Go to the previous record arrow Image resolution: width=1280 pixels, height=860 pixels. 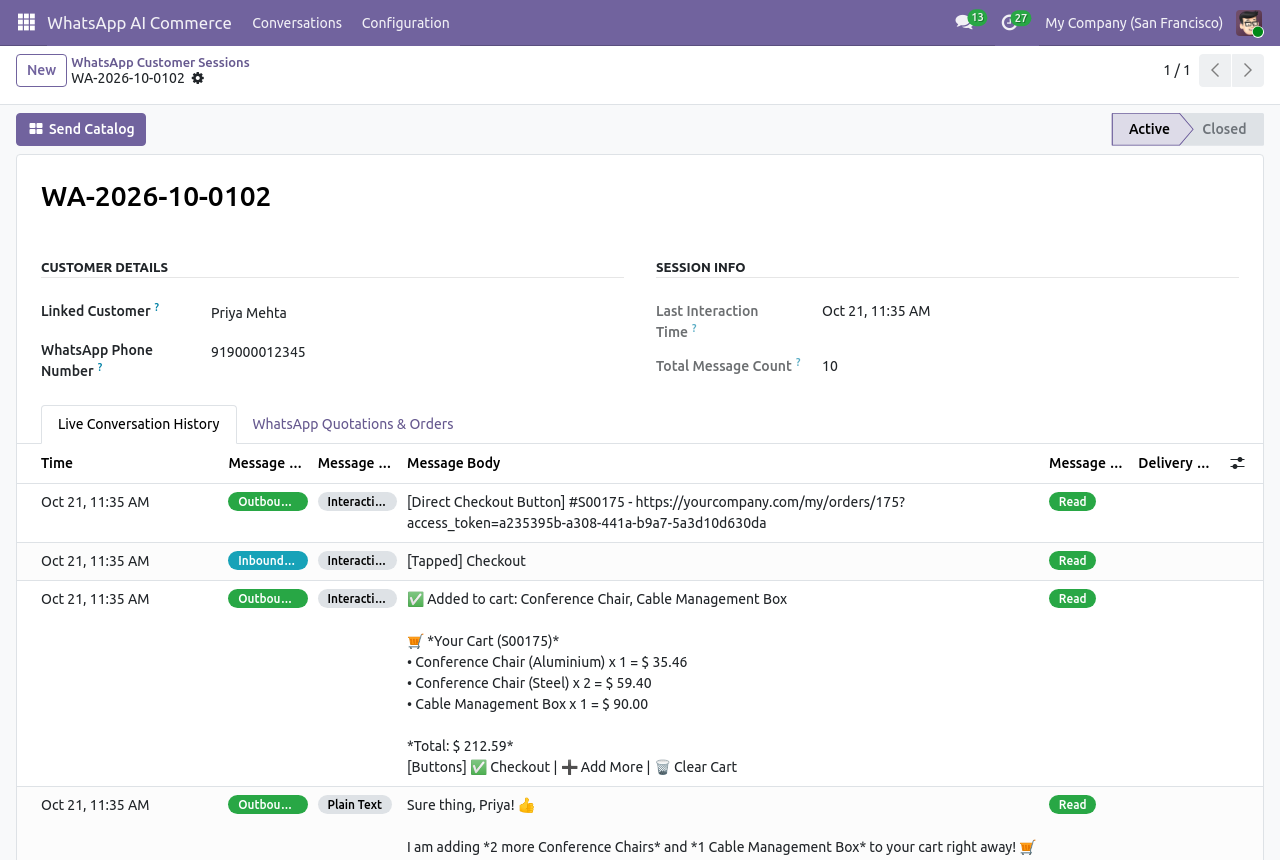pyautogui.click(x=1215, y=70)
